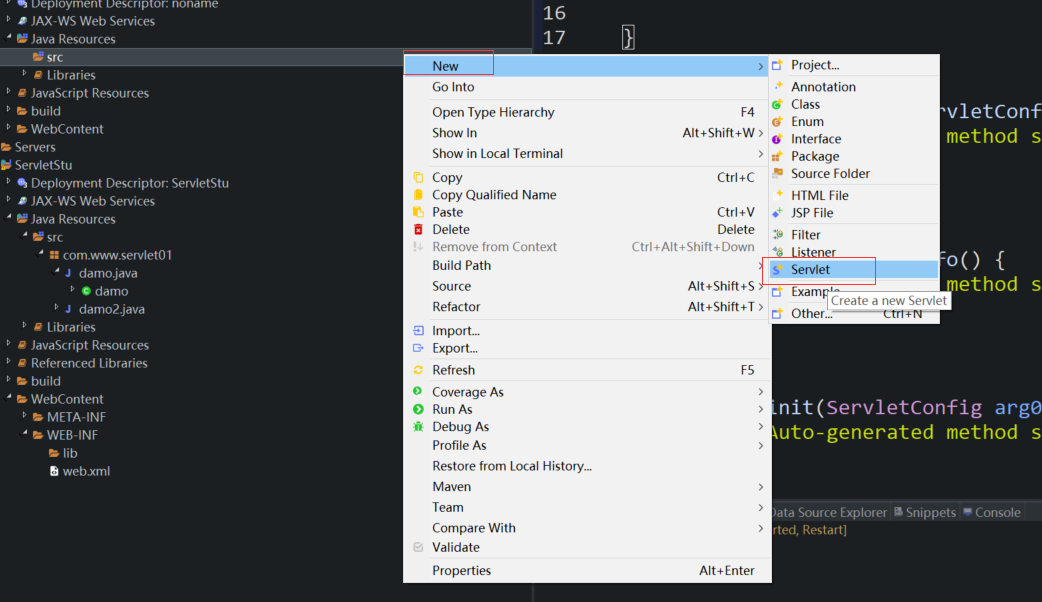Expand the Profile As submenu arrow
Viewport: 1042px width, 602px height.
click(760, 446)
